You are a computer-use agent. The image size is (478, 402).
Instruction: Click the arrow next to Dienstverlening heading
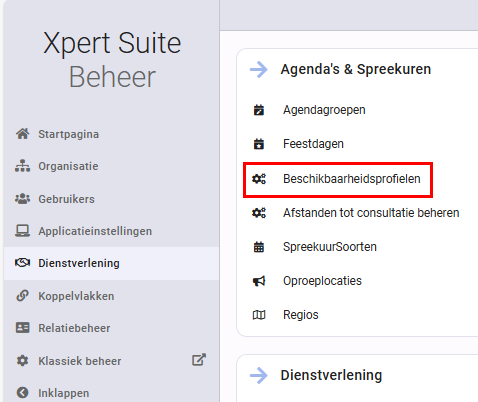259,376
